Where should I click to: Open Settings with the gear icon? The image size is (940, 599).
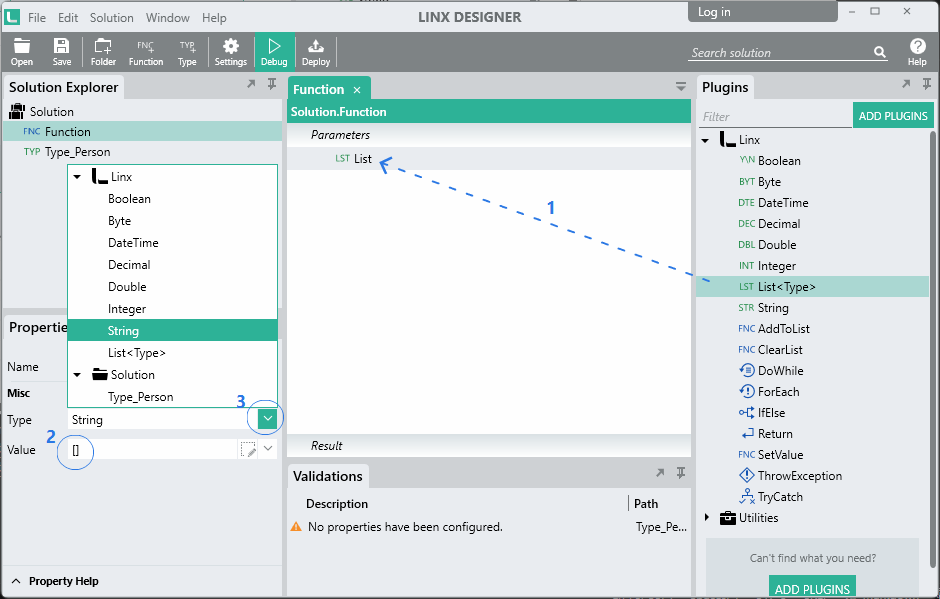click(231, 46)
